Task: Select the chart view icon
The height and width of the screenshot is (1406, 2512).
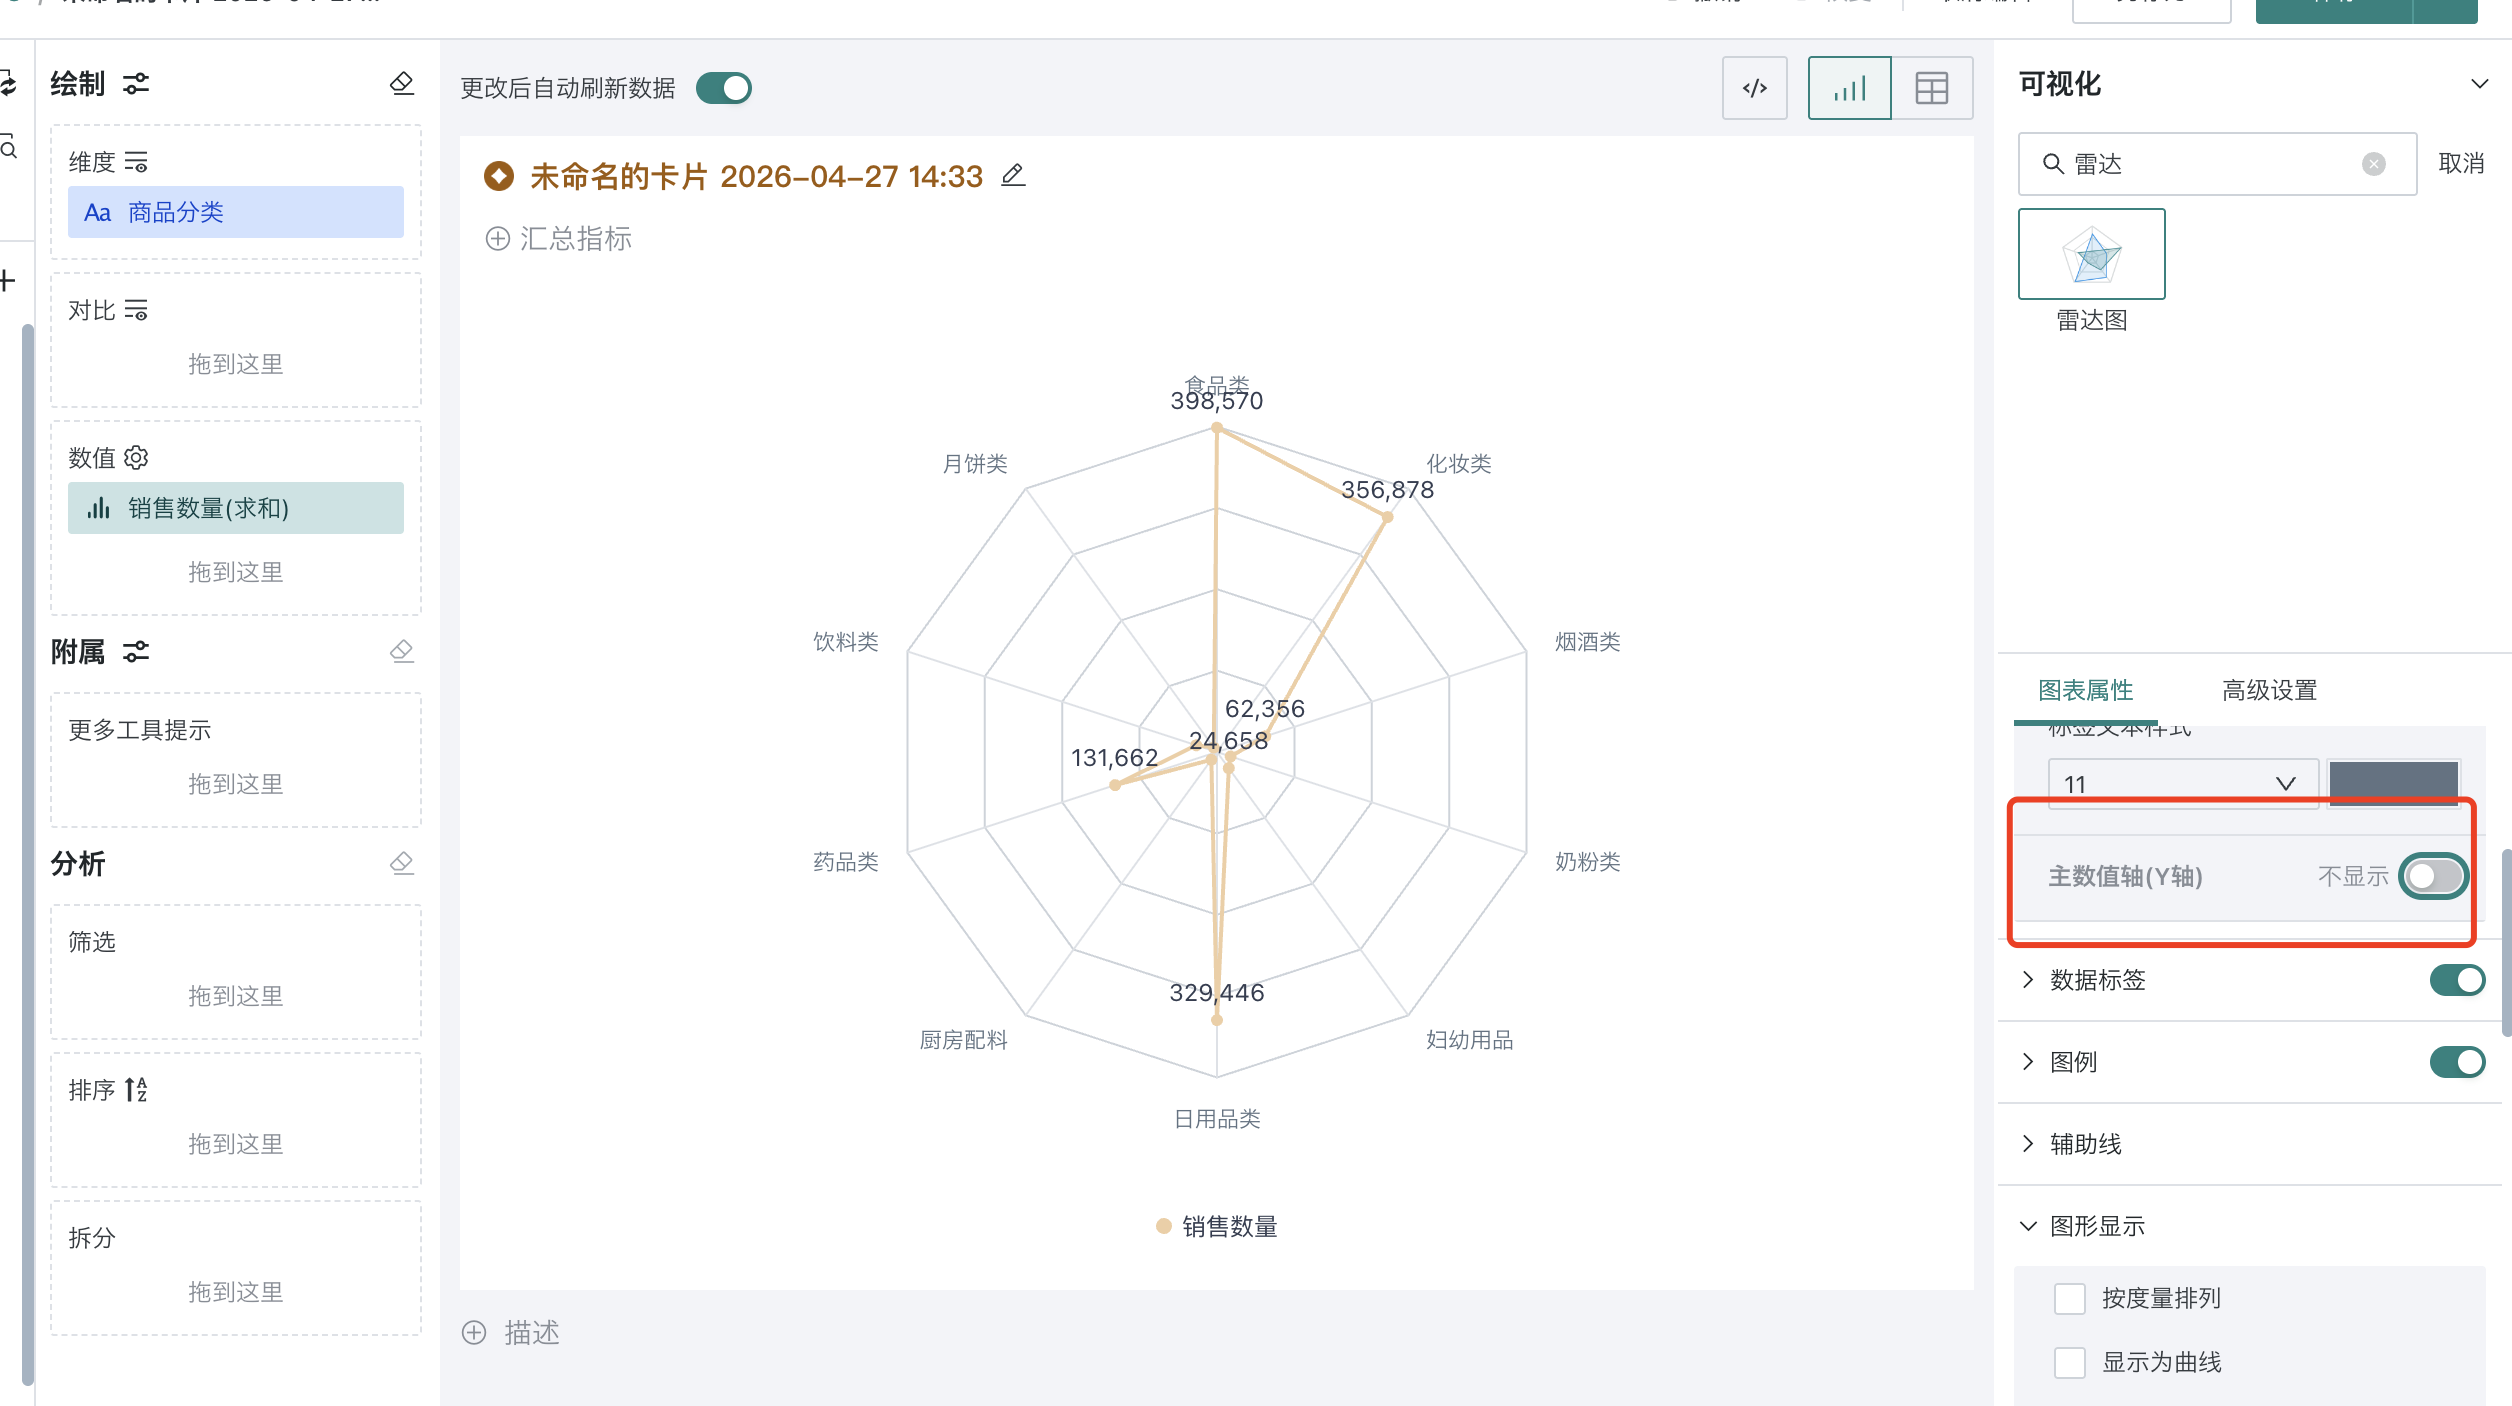Action: click(x=1848, y=88)
